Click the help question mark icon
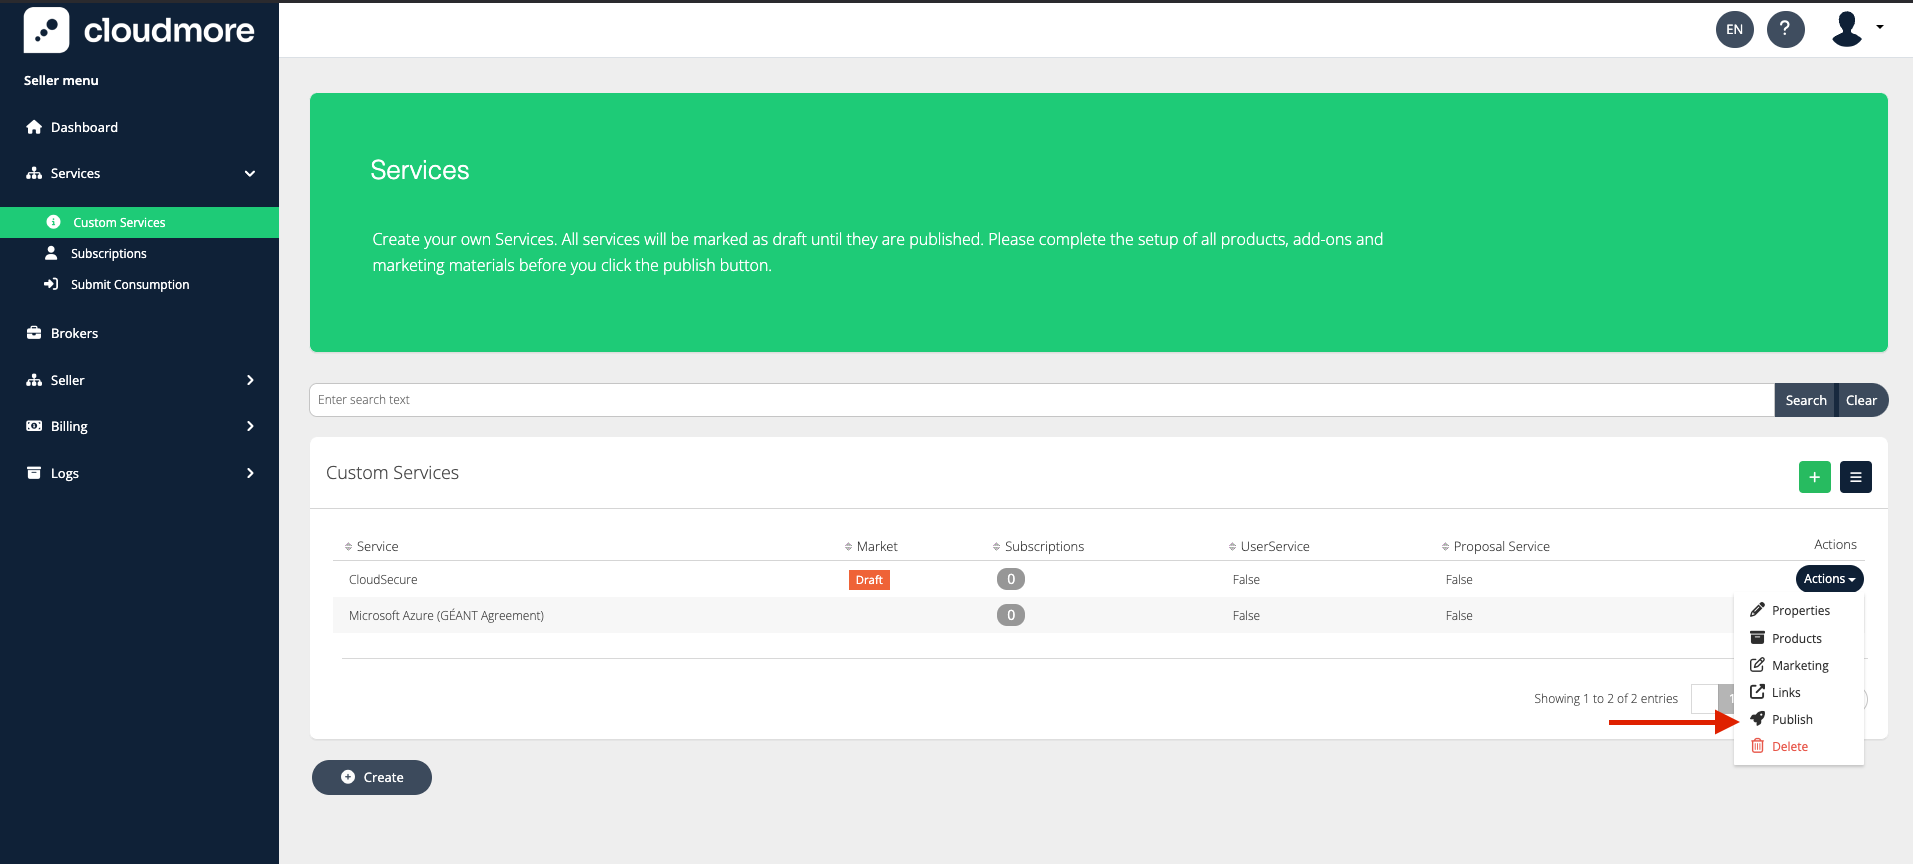Viewport: 1913px width, 864px height. tap(1785, 29)
